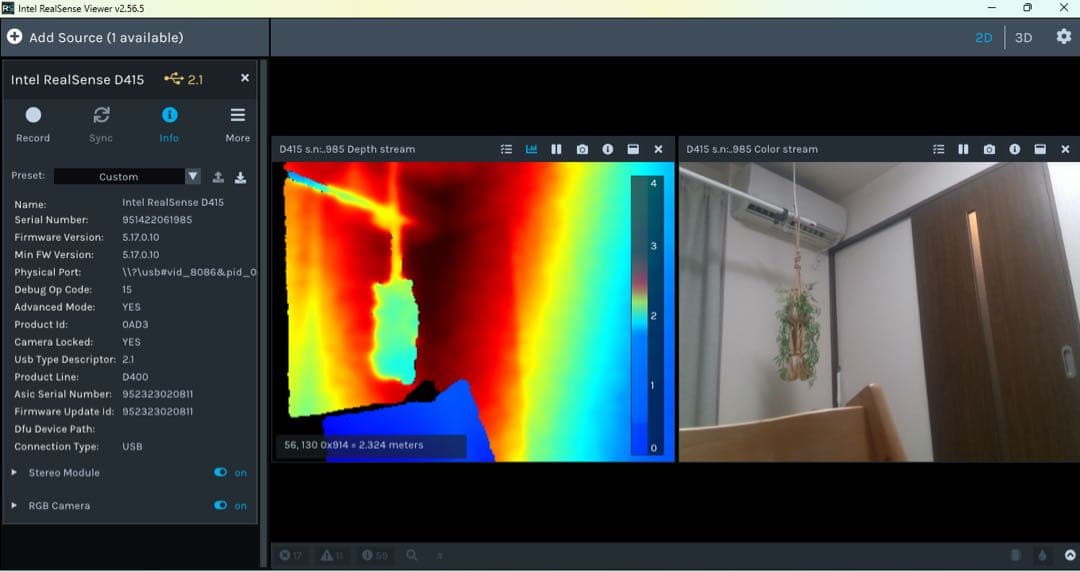Toggle the histogram chart icon on Depth stream
The image size is (1080, 572).
532,149
